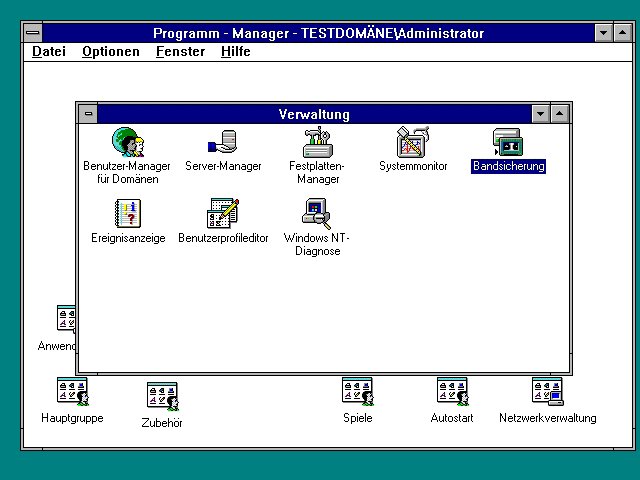Viewport: 640px width, 480px height.
Task: Click the highlighted Bandsicherung label
Action: tap(509, 166)
